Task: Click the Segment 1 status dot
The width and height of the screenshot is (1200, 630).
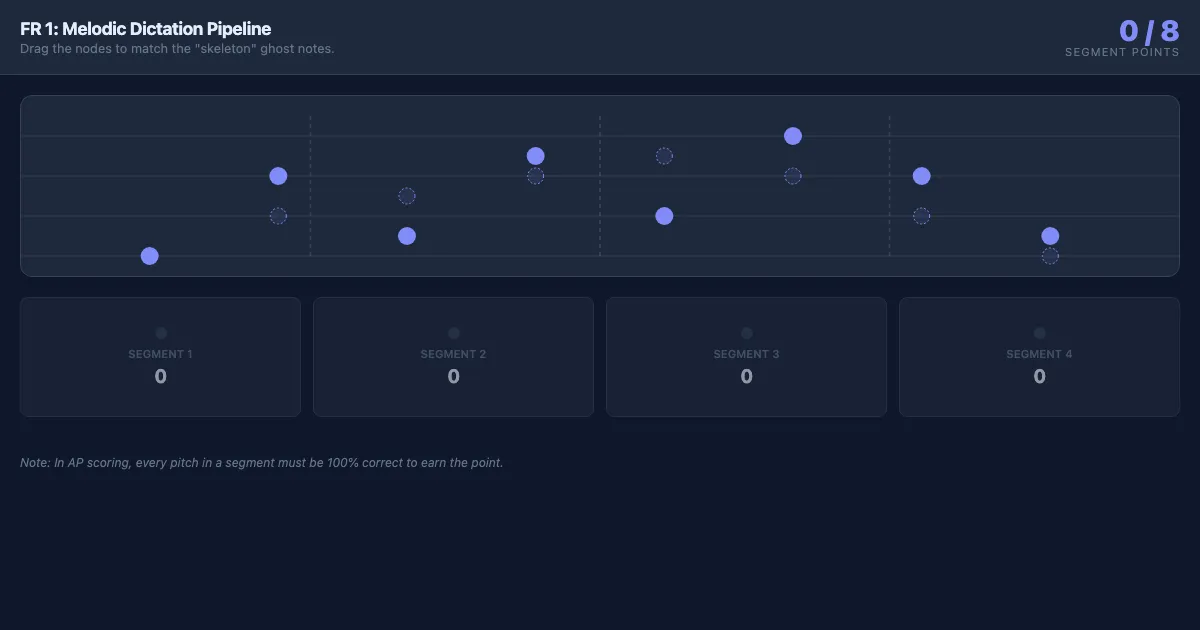Action: tap(161, 333)
